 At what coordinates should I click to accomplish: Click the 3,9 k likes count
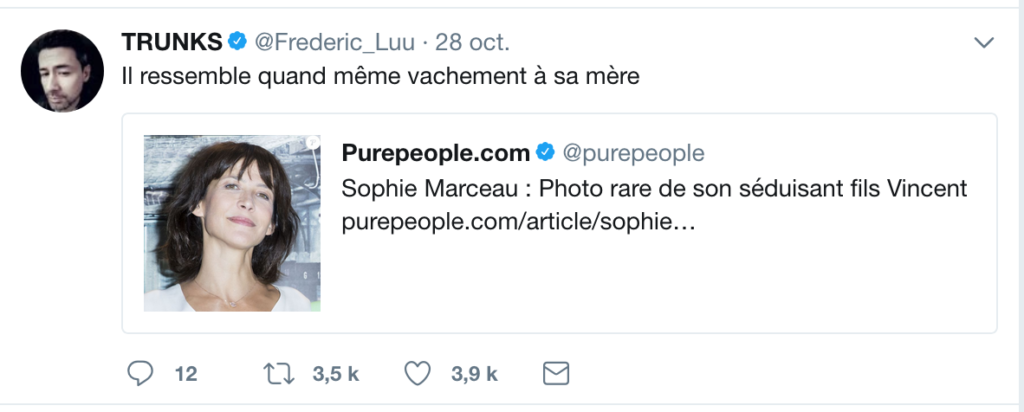(474, 375)
